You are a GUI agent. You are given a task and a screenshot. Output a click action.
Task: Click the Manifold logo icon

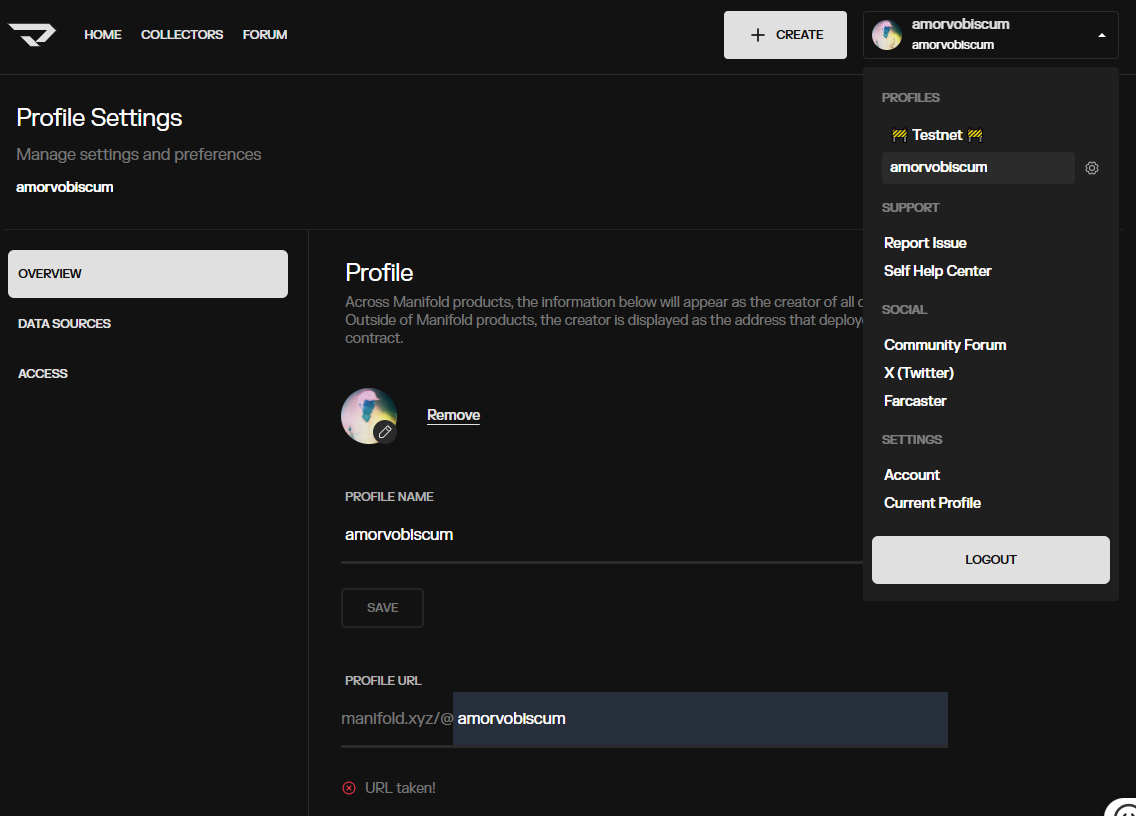[32, 34]
